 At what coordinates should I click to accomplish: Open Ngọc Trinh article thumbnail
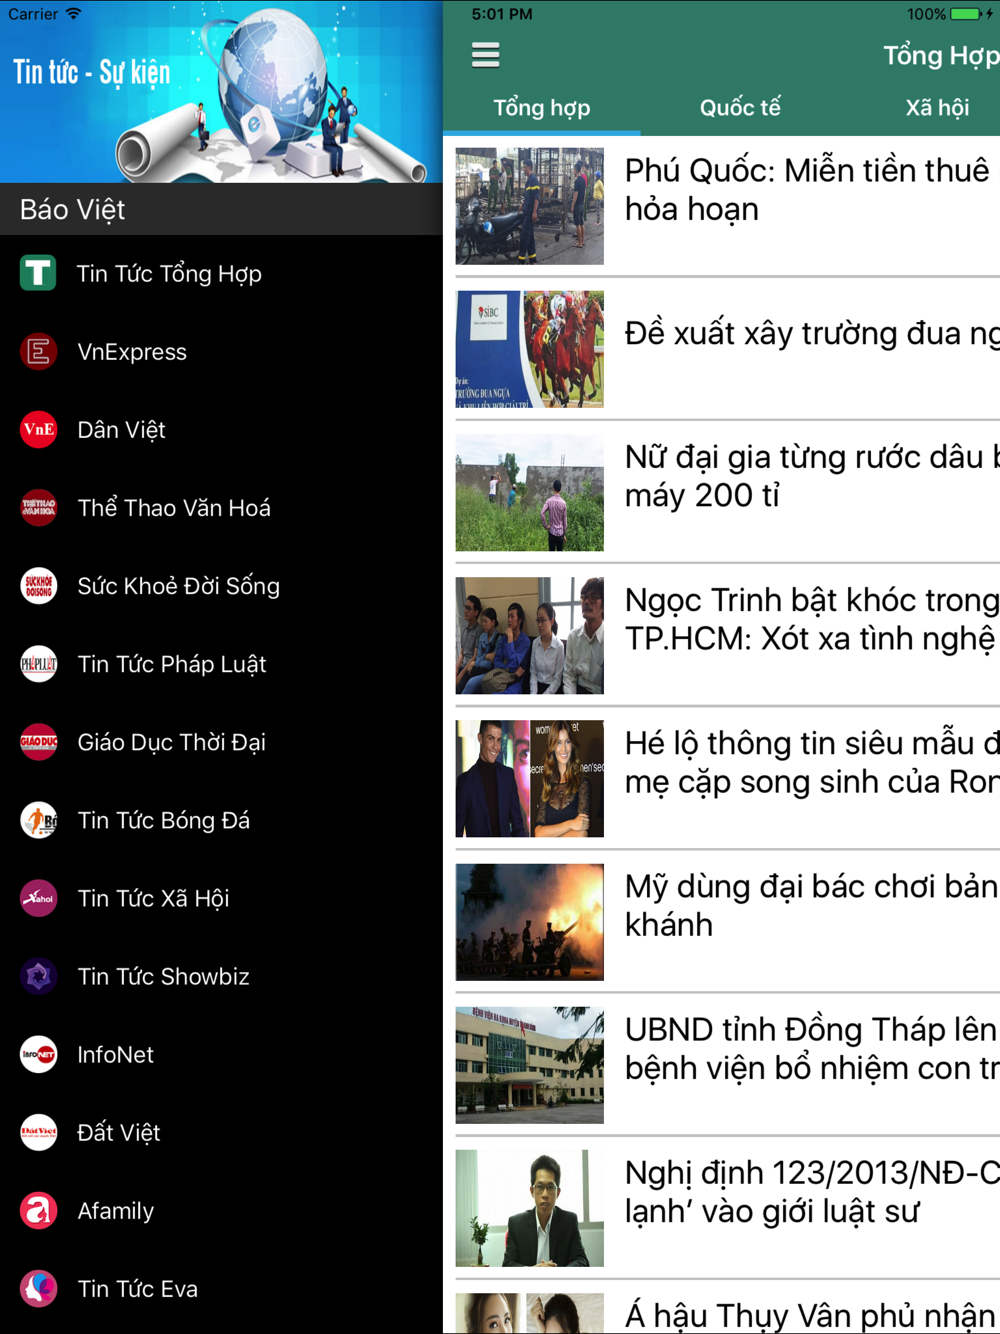530,635
